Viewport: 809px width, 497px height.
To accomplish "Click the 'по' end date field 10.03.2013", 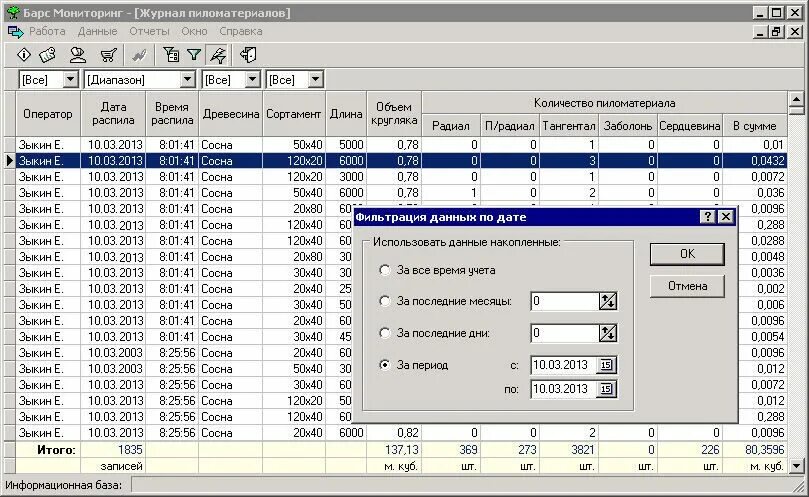I will [x=563, y=389].
